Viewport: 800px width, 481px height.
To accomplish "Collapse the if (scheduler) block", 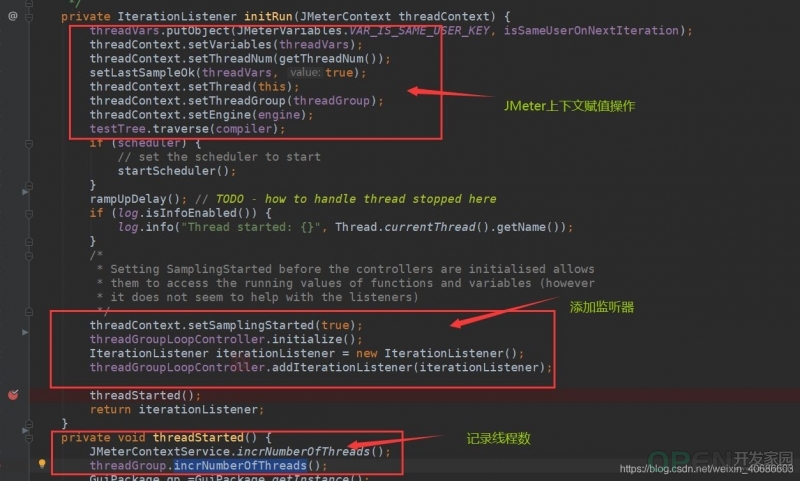I will click(29, 144).
